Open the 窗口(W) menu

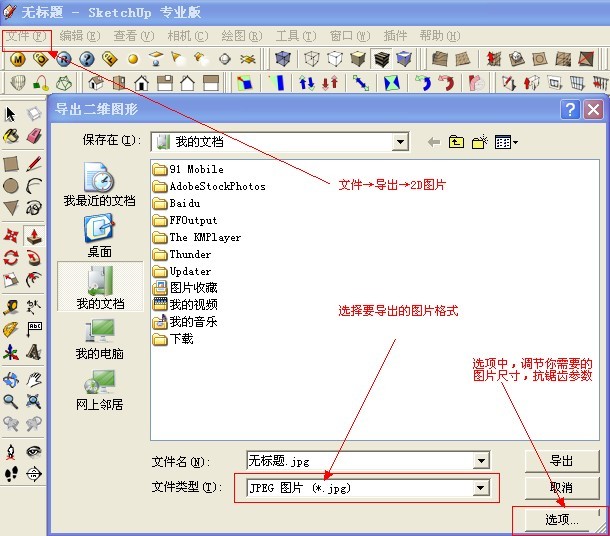pyautogui.click(x=350, y=36)
